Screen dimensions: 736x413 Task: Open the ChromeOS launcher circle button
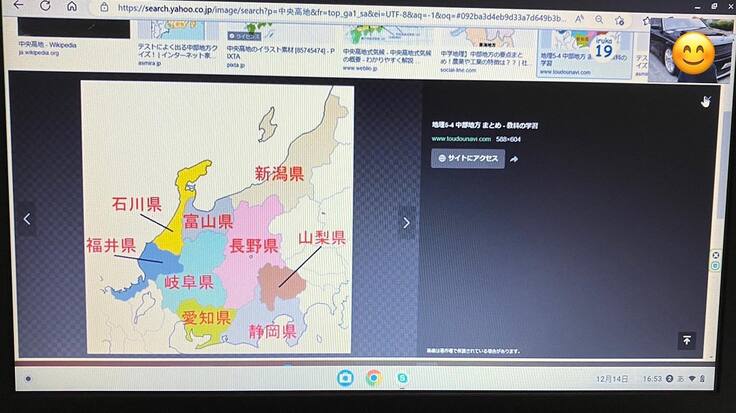29,379
